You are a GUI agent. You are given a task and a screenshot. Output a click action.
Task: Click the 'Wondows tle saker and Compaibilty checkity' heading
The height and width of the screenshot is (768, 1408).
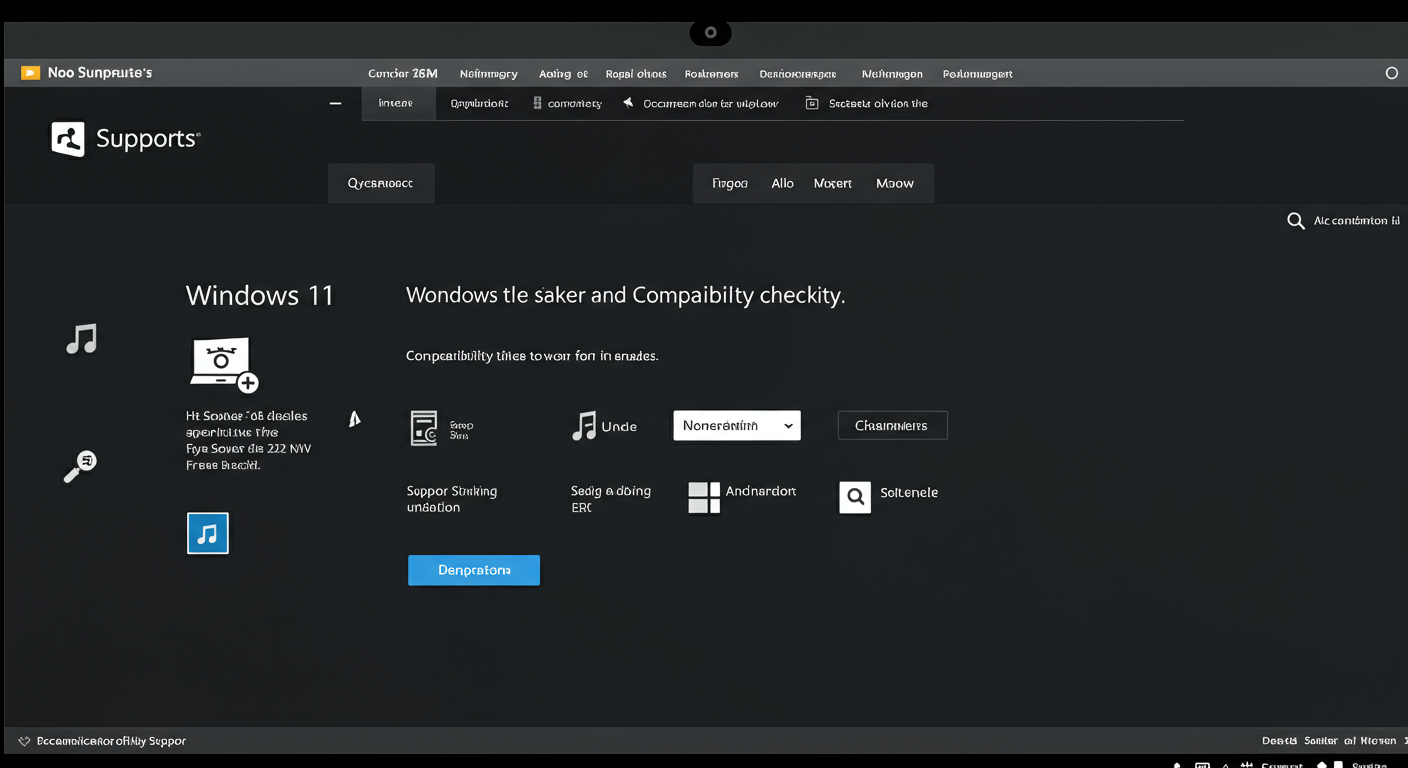[x=626, y=295]
